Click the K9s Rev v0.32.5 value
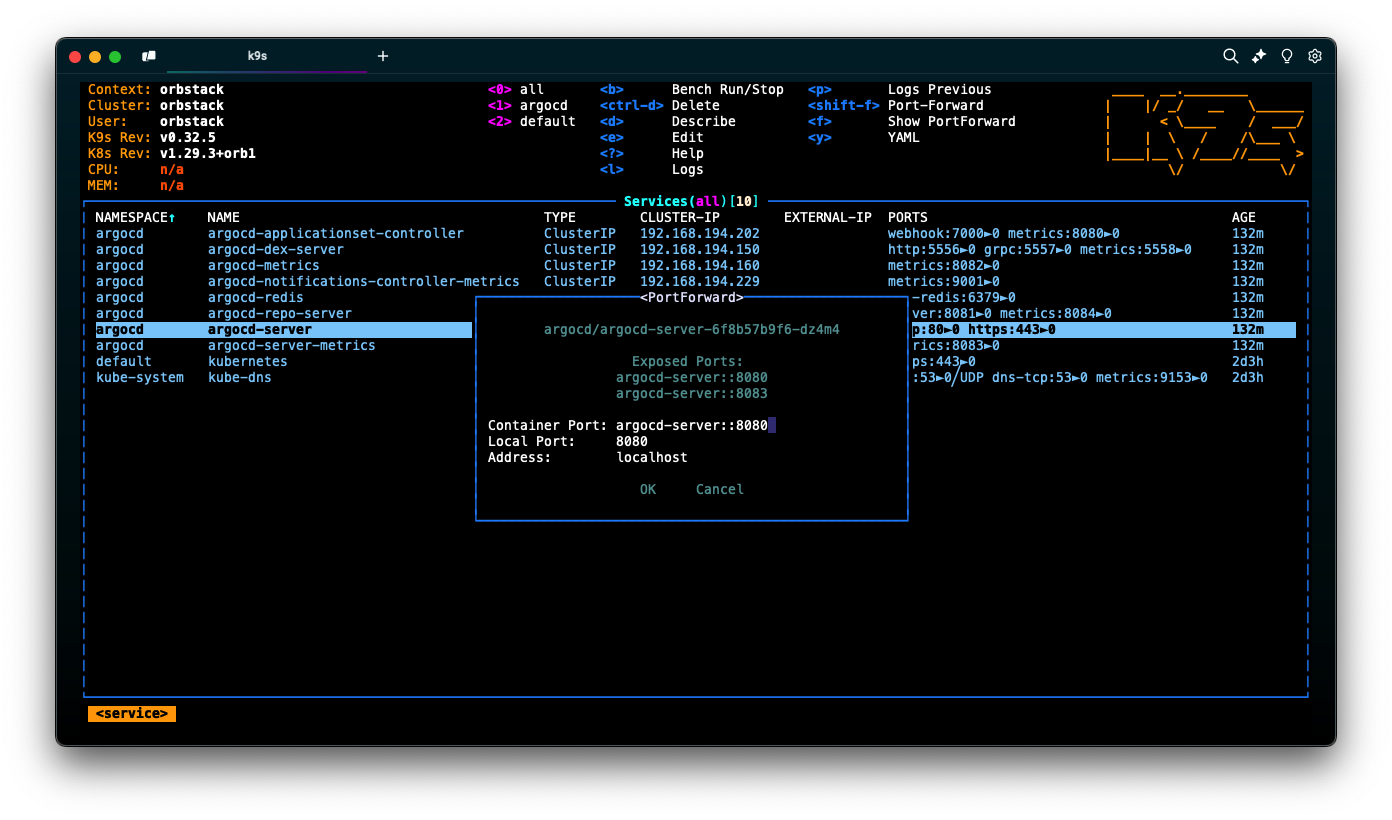The width and height of the screenshot is (1392, 820). (188, 137)
